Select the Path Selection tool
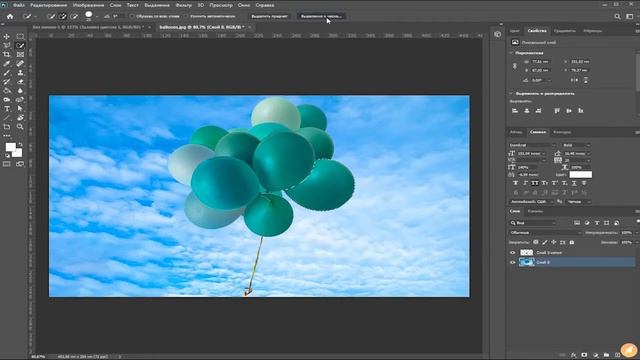 click(20, 109)
